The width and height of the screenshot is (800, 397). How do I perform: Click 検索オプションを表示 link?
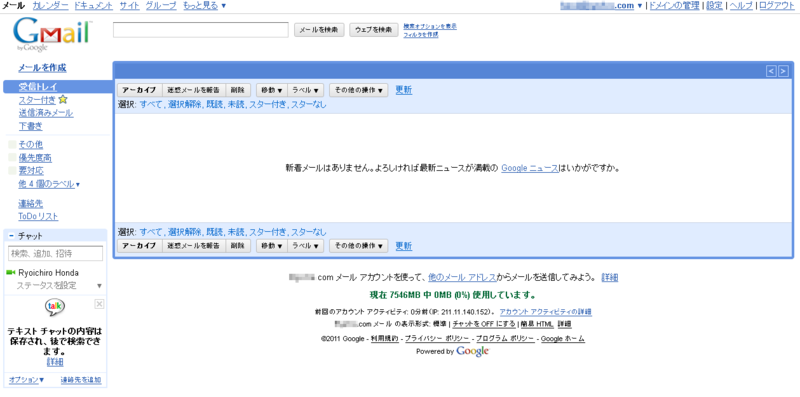point(430,26)
